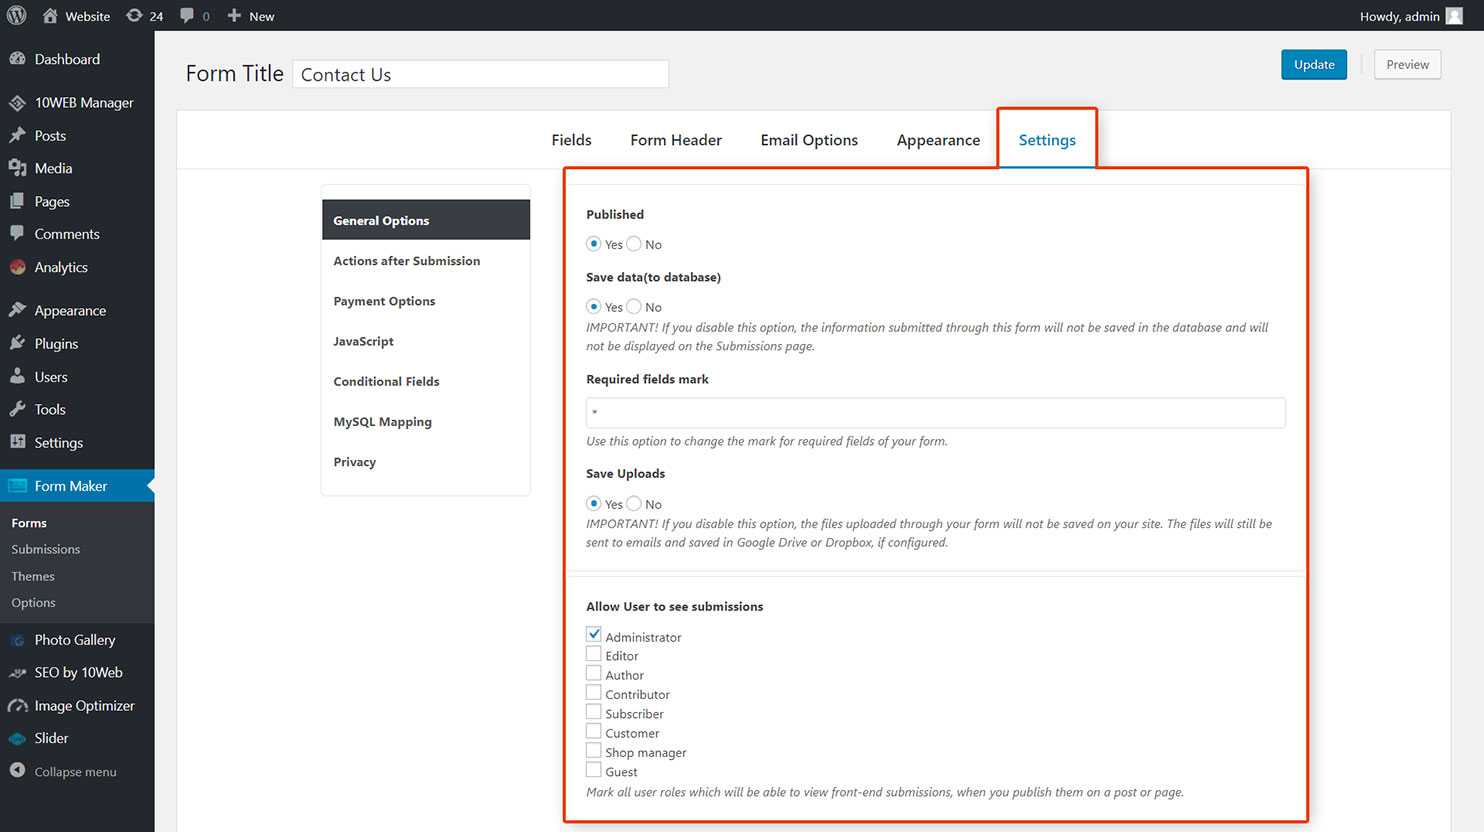Click the Media icon in sidebar

click(17, 168)
